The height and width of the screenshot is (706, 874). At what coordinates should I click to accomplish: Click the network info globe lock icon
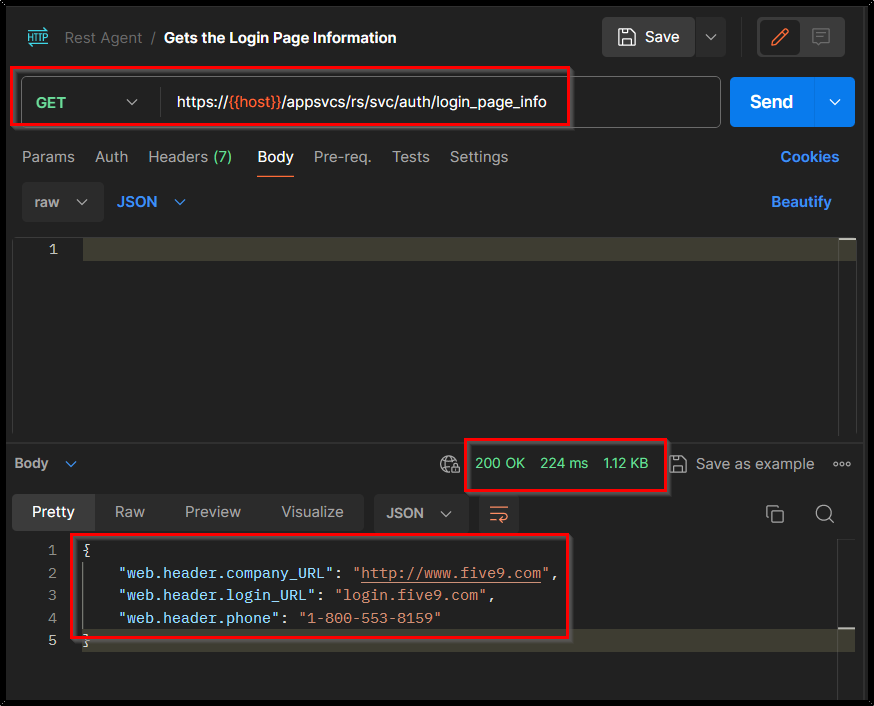coord(450,464)
